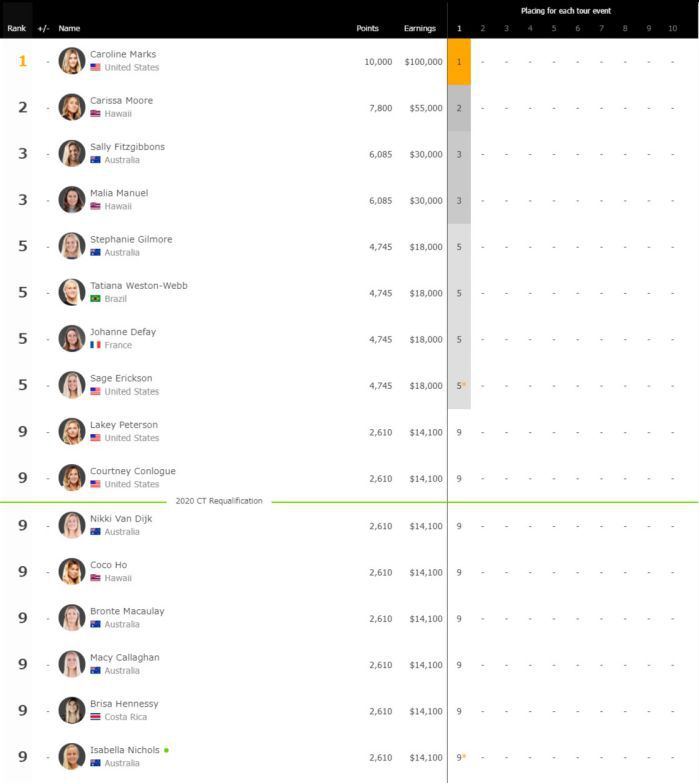Screen dimensions: 699x783
Task: Click the Rank column header
Action: 16,28
